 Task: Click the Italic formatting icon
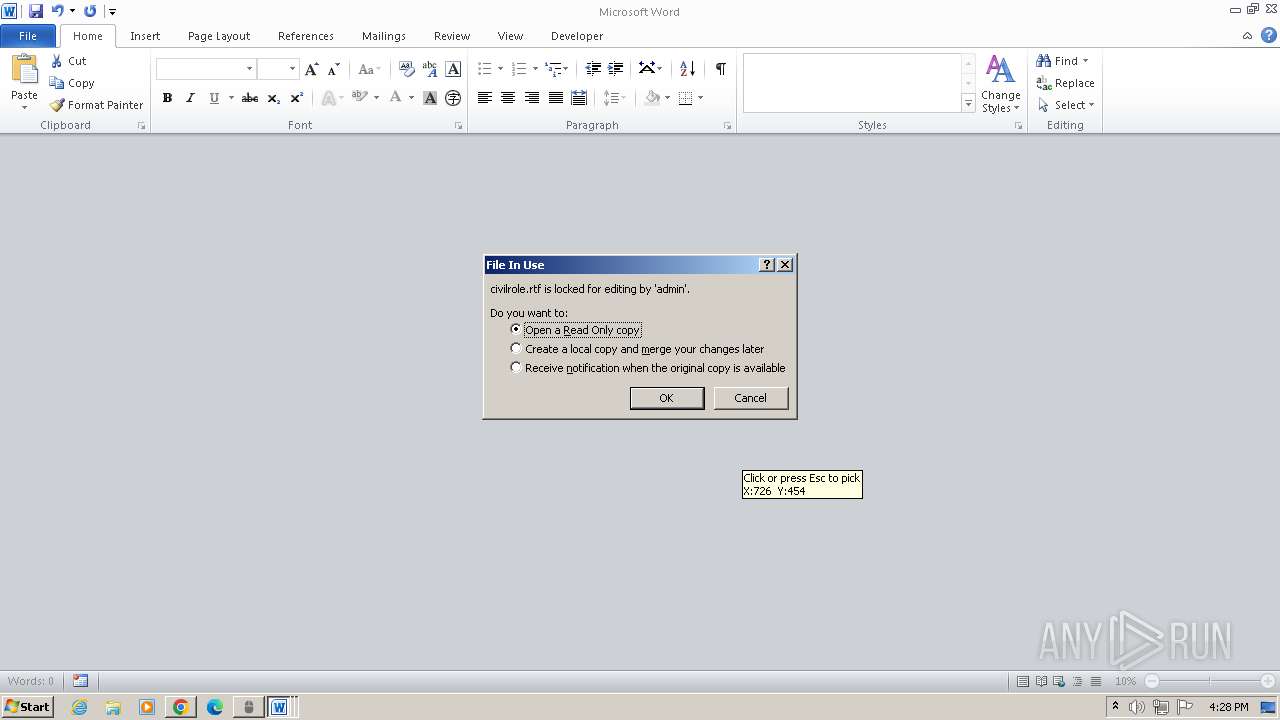[190, 98]
